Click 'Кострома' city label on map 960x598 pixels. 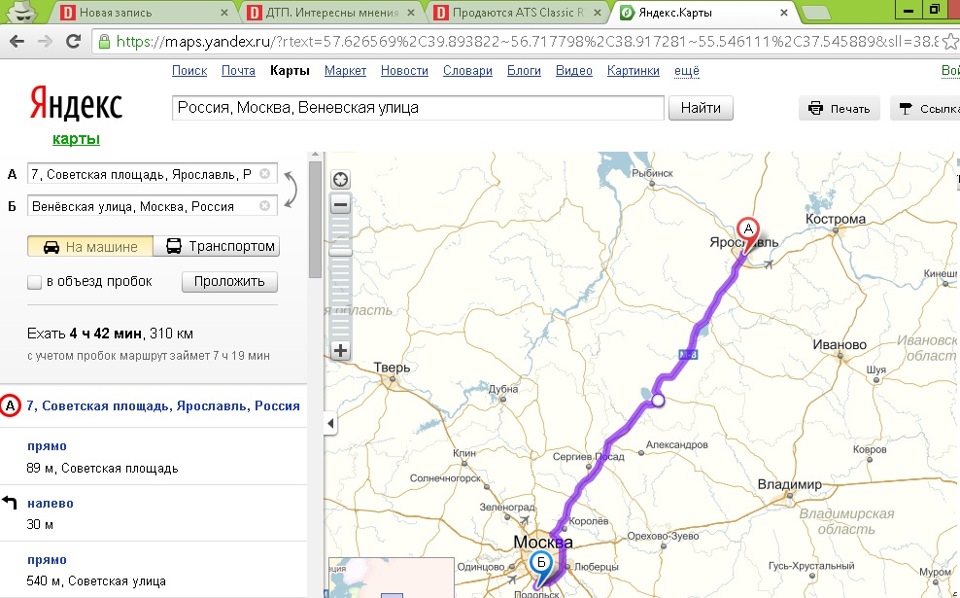click(835, 219)
